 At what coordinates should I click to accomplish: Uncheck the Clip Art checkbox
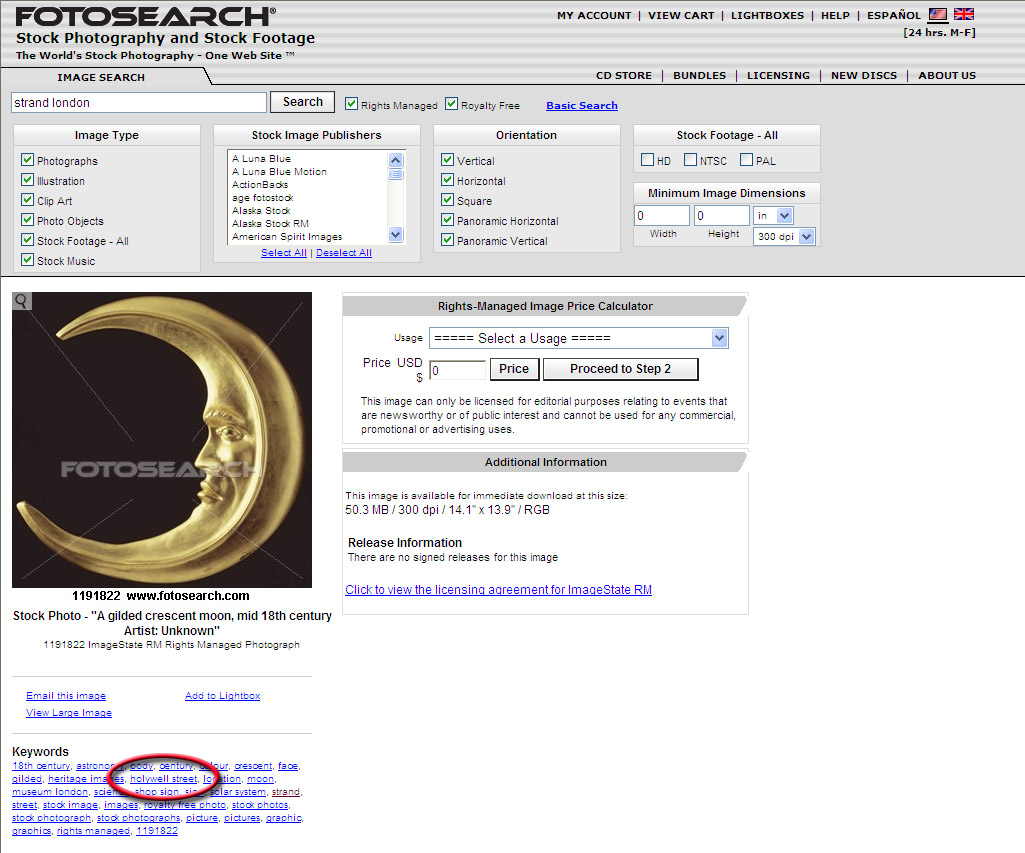[x=27, y=199]
